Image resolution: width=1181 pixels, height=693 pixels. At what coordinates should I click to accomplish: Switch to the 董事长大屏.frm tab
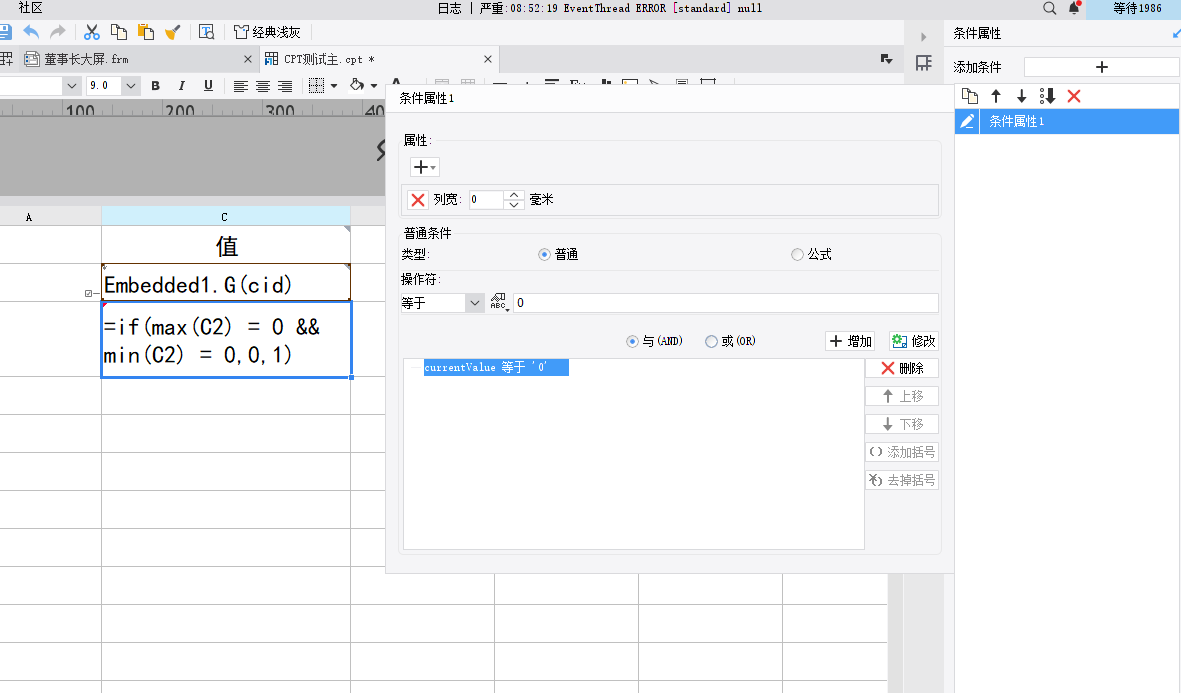85,59
